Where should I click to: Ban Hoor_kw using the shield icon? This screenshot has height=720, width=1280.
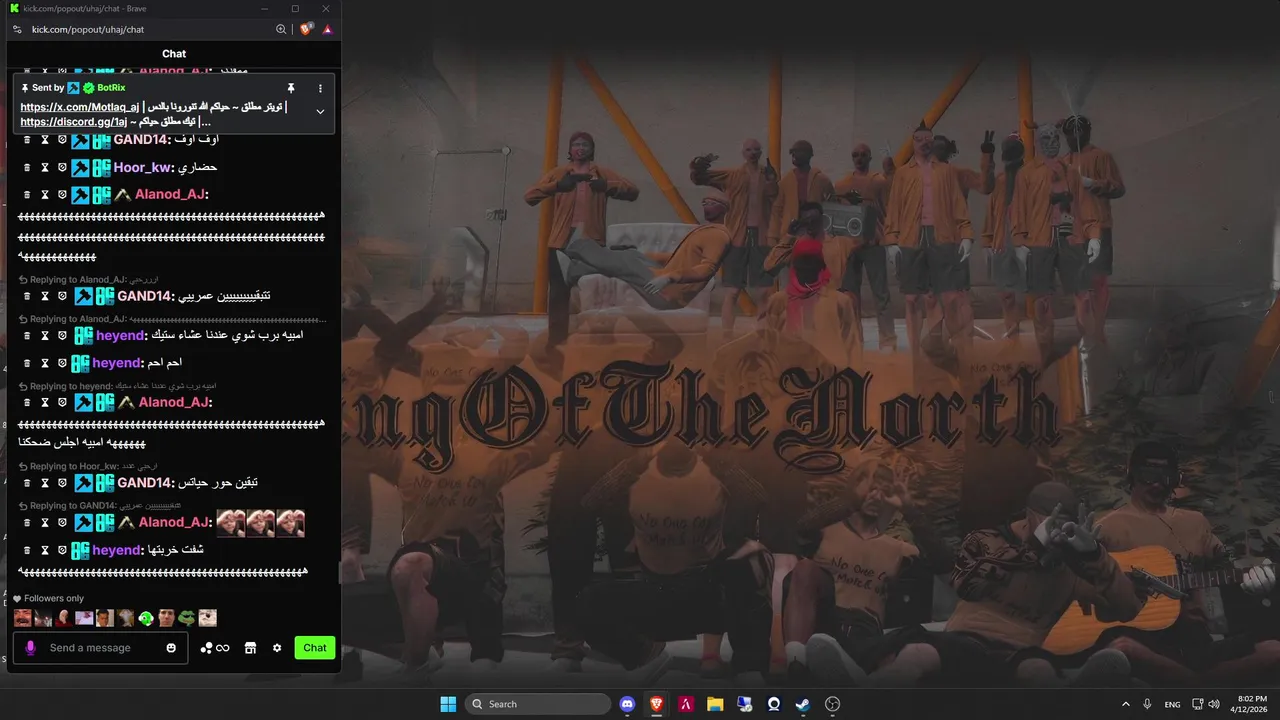click(62, 167)
